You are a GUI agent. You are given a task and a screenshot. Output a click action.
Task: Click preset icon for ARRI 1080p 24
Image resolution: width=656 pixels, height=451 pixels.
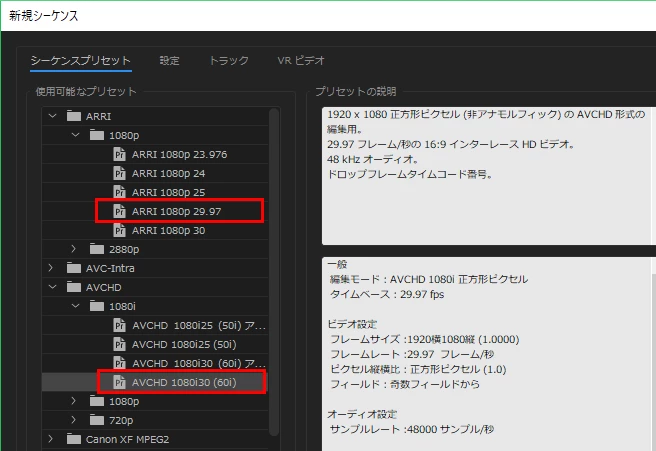[x=120, y=173]
